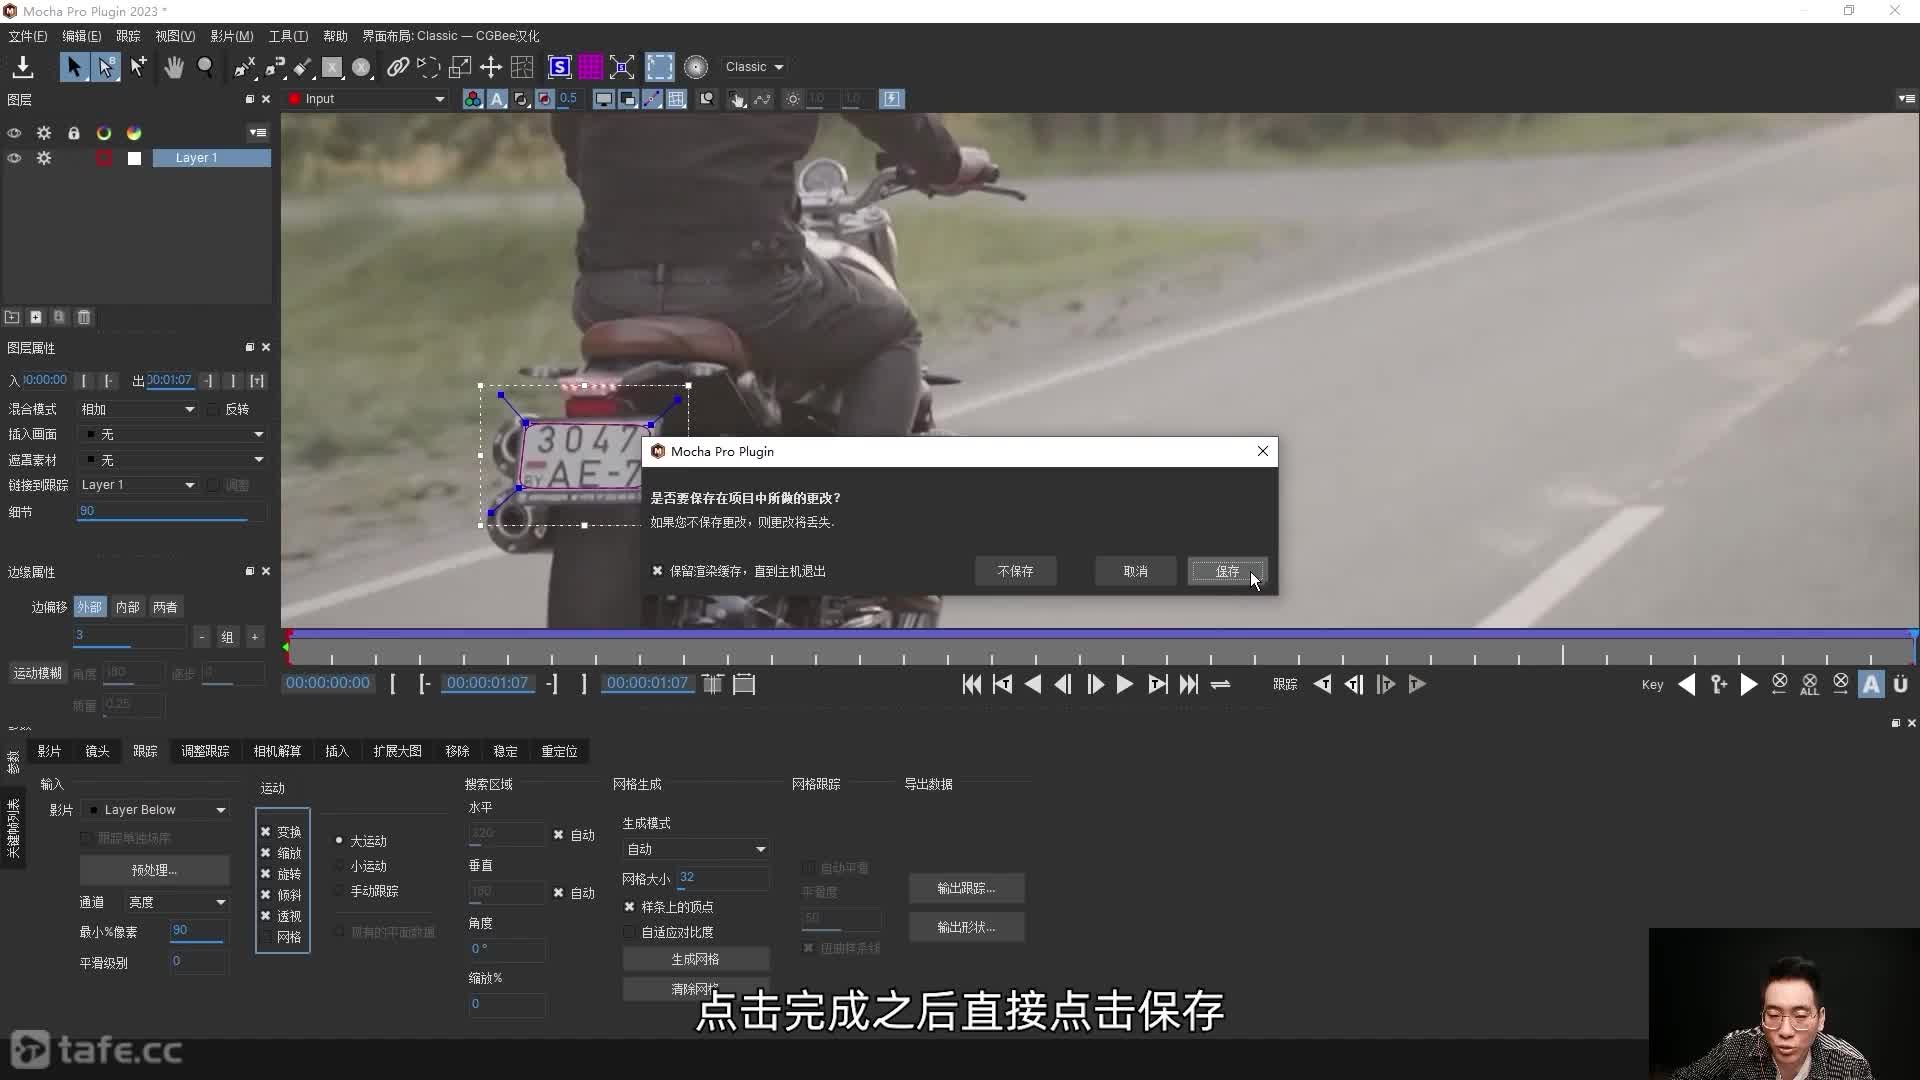Toggle the Autokey A button
The height and width of the screenshot is (1080, 1920).
1871,684
